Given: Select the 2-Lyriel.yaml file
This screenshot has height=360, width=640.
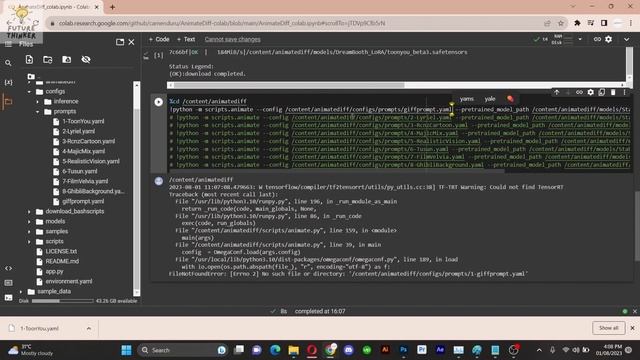Looking at the screenshot, I should [79, 131].
